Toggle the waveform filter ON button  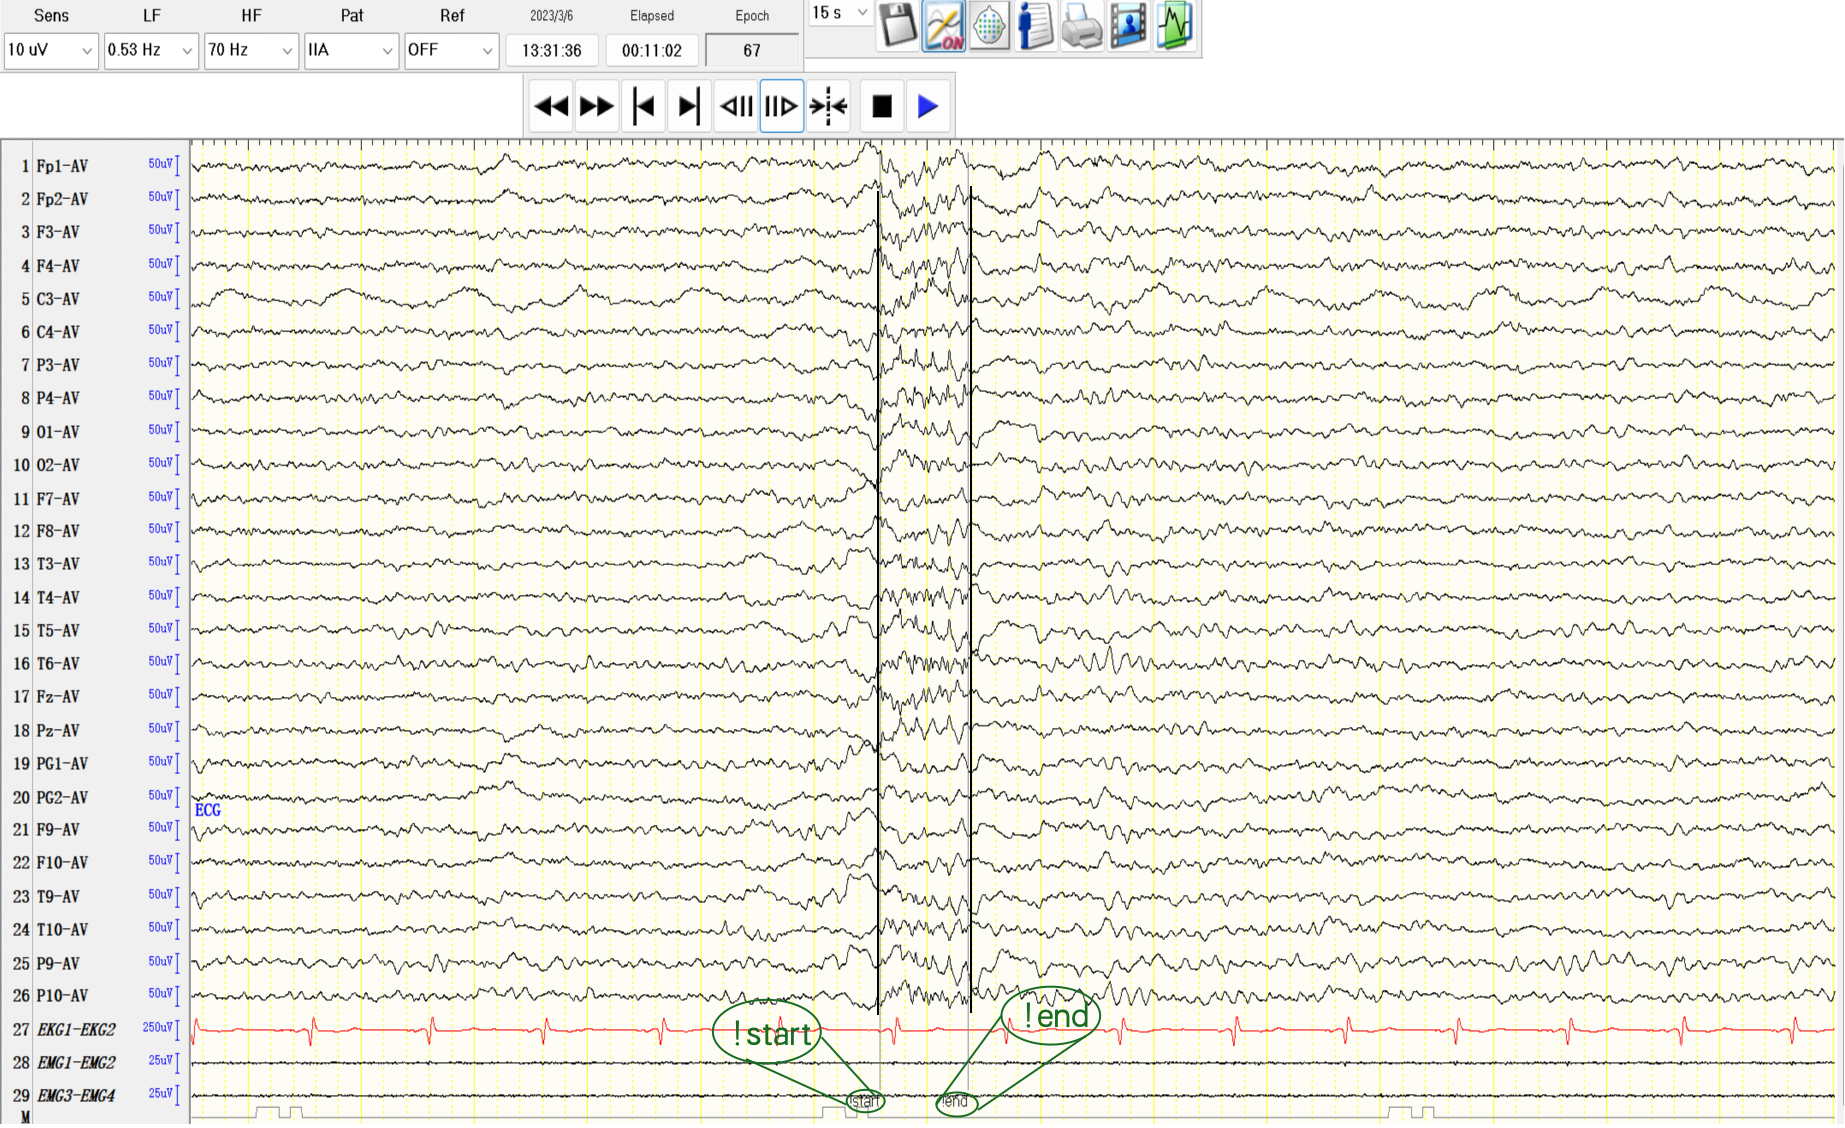coord(943,27)
